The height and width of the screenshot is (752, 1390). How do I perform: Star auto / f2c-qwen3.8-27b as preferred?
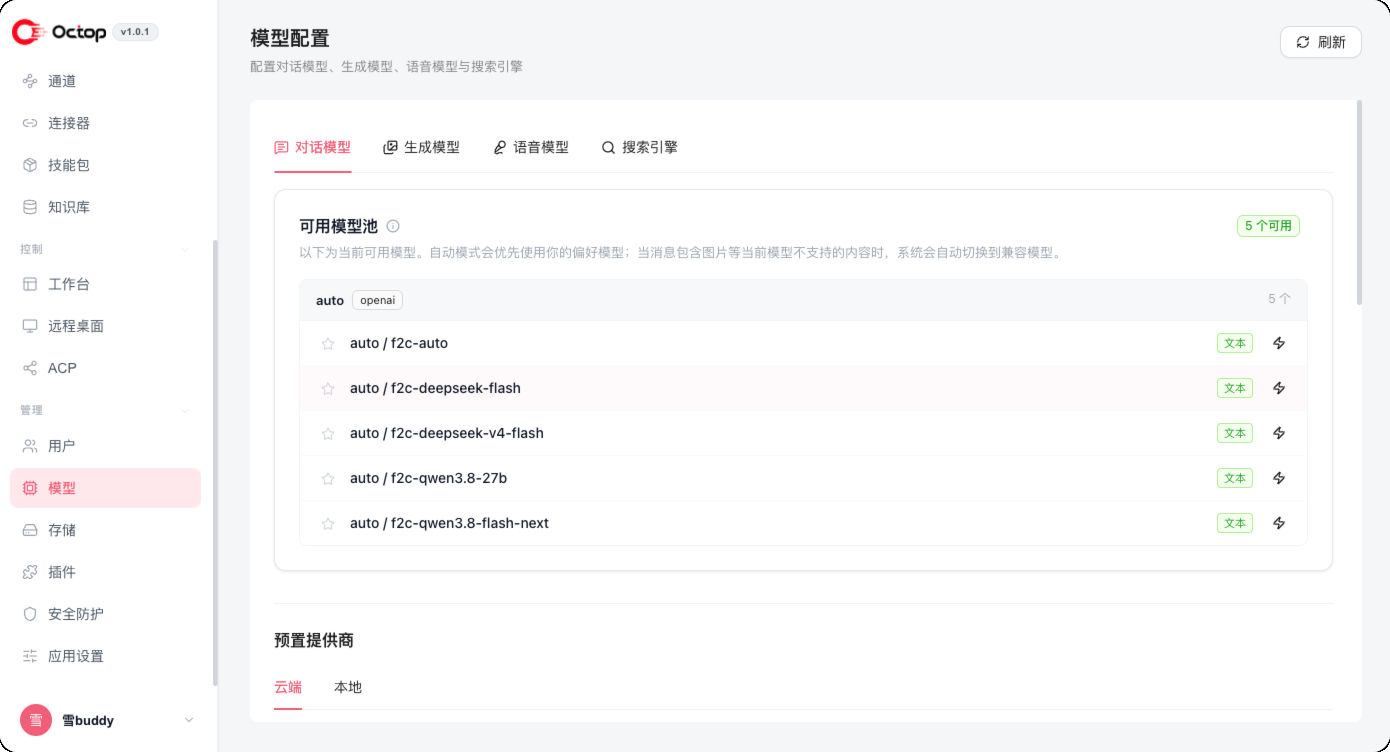click(x=327, y=479)
